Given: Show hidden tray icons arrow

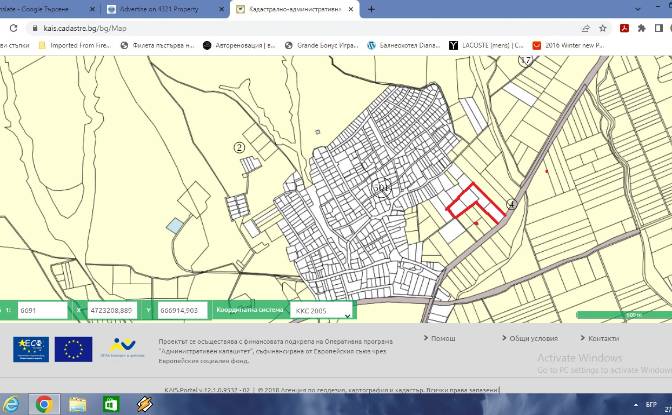Looking at the screenshot, I should tap(636, 405).
